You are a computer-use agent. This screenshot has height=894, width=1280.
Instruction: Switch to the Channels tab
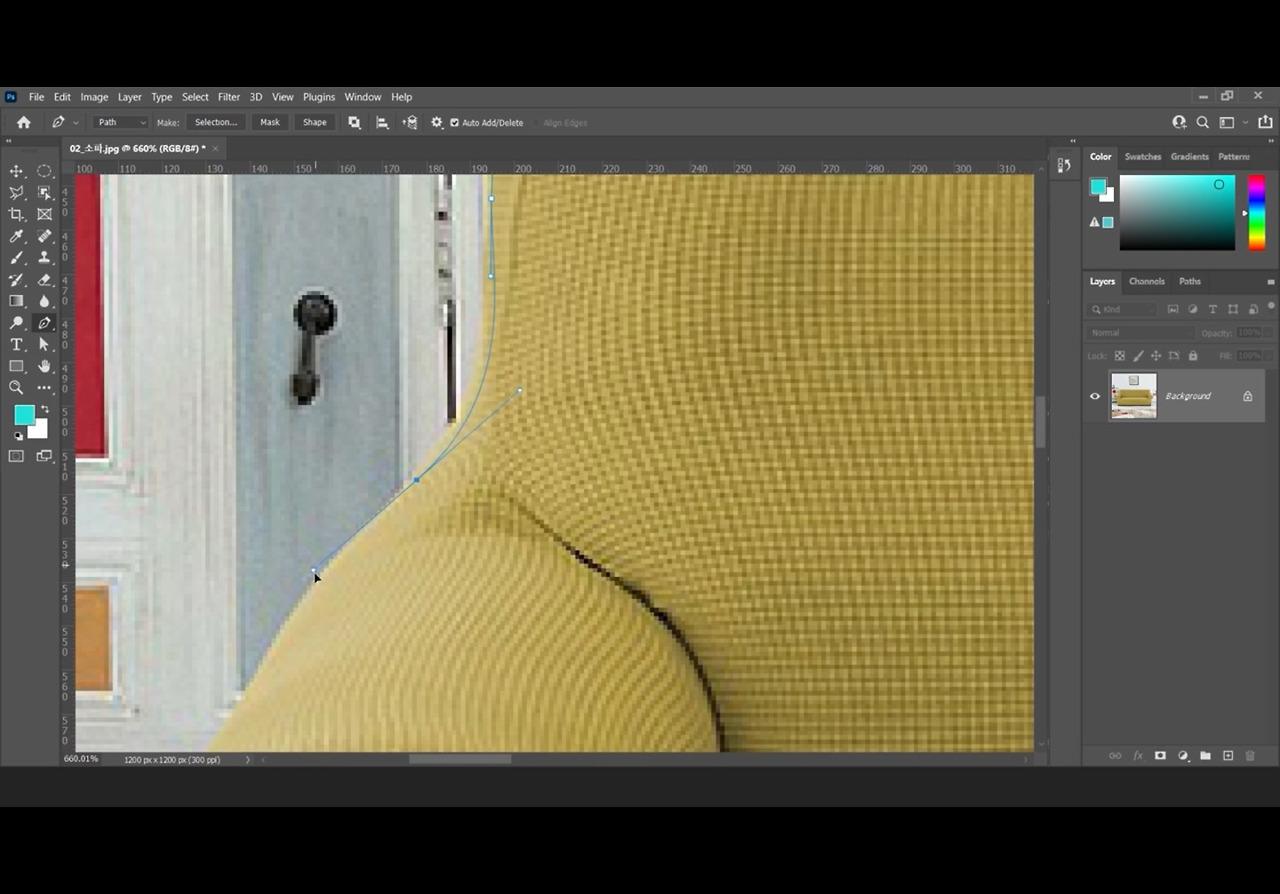[1146, 282]
